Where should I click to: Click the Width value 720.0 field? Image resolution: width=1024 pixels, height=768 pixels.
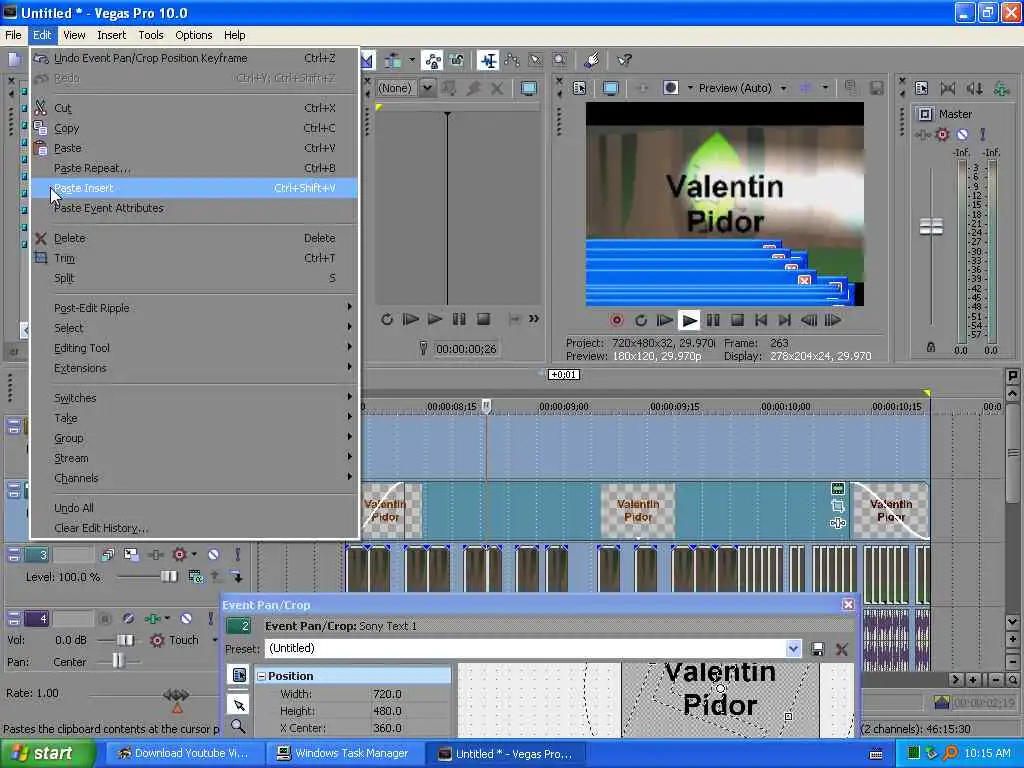point(409,694)
